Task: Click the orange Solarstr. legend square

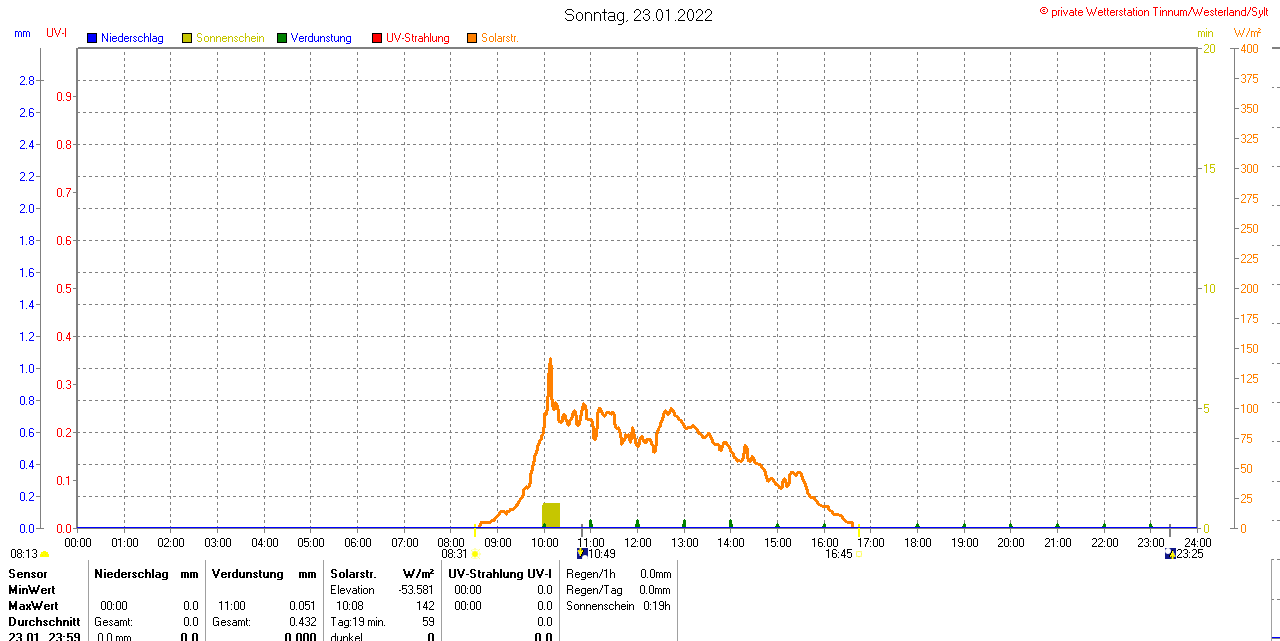Action: [472, 38]
